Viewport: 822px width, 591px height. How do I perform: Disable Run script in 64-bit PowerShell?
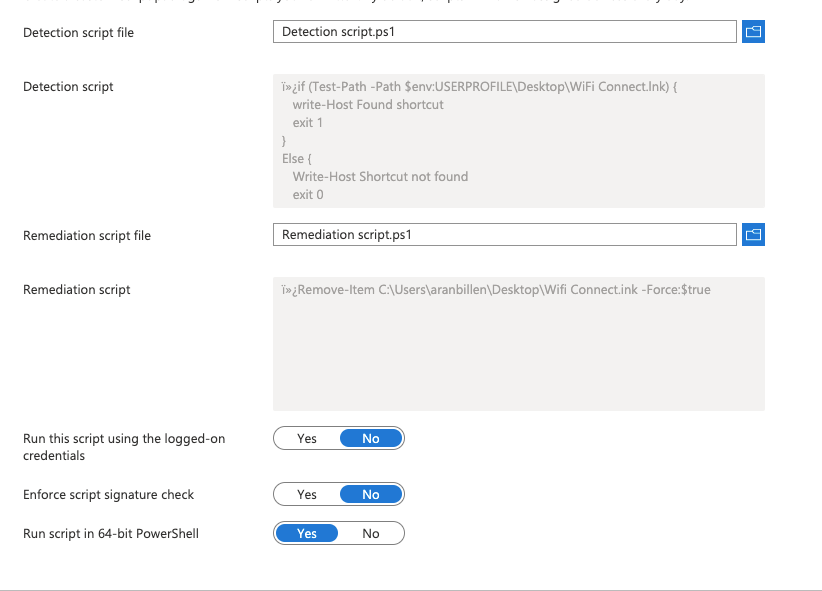(371, 533)
